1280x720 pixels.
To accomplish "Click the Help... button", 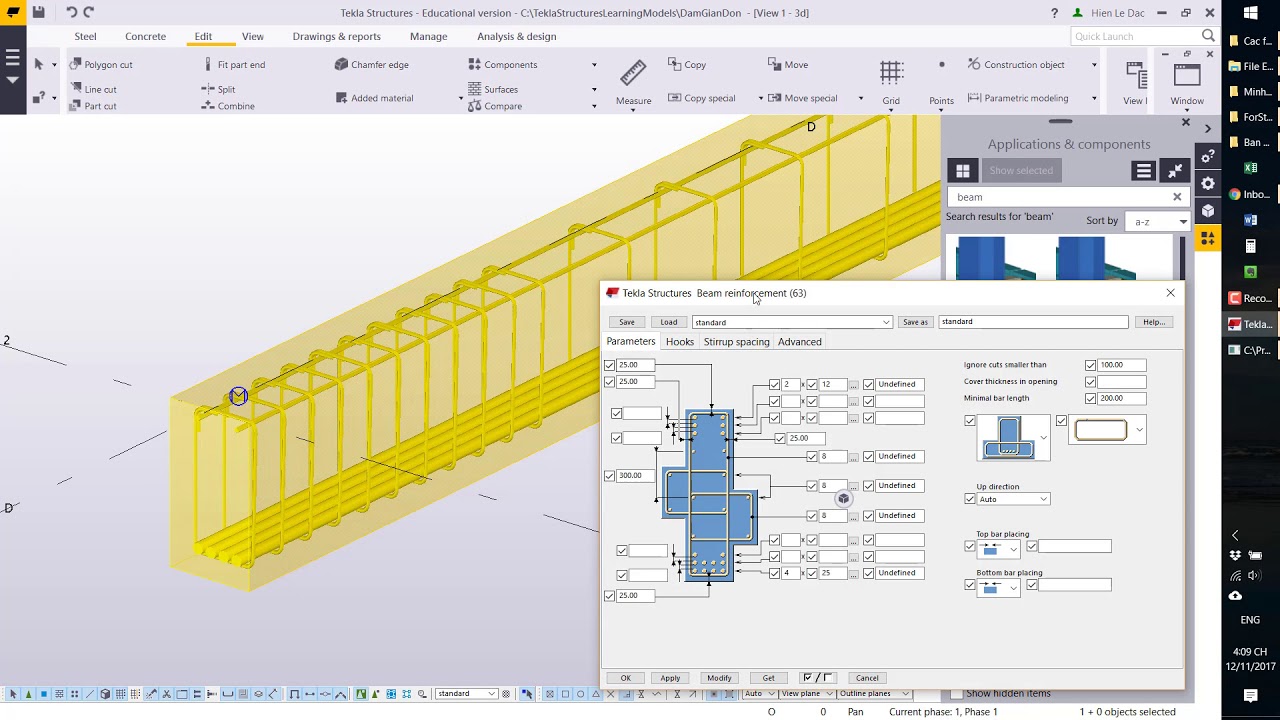I will (1154, 322).
